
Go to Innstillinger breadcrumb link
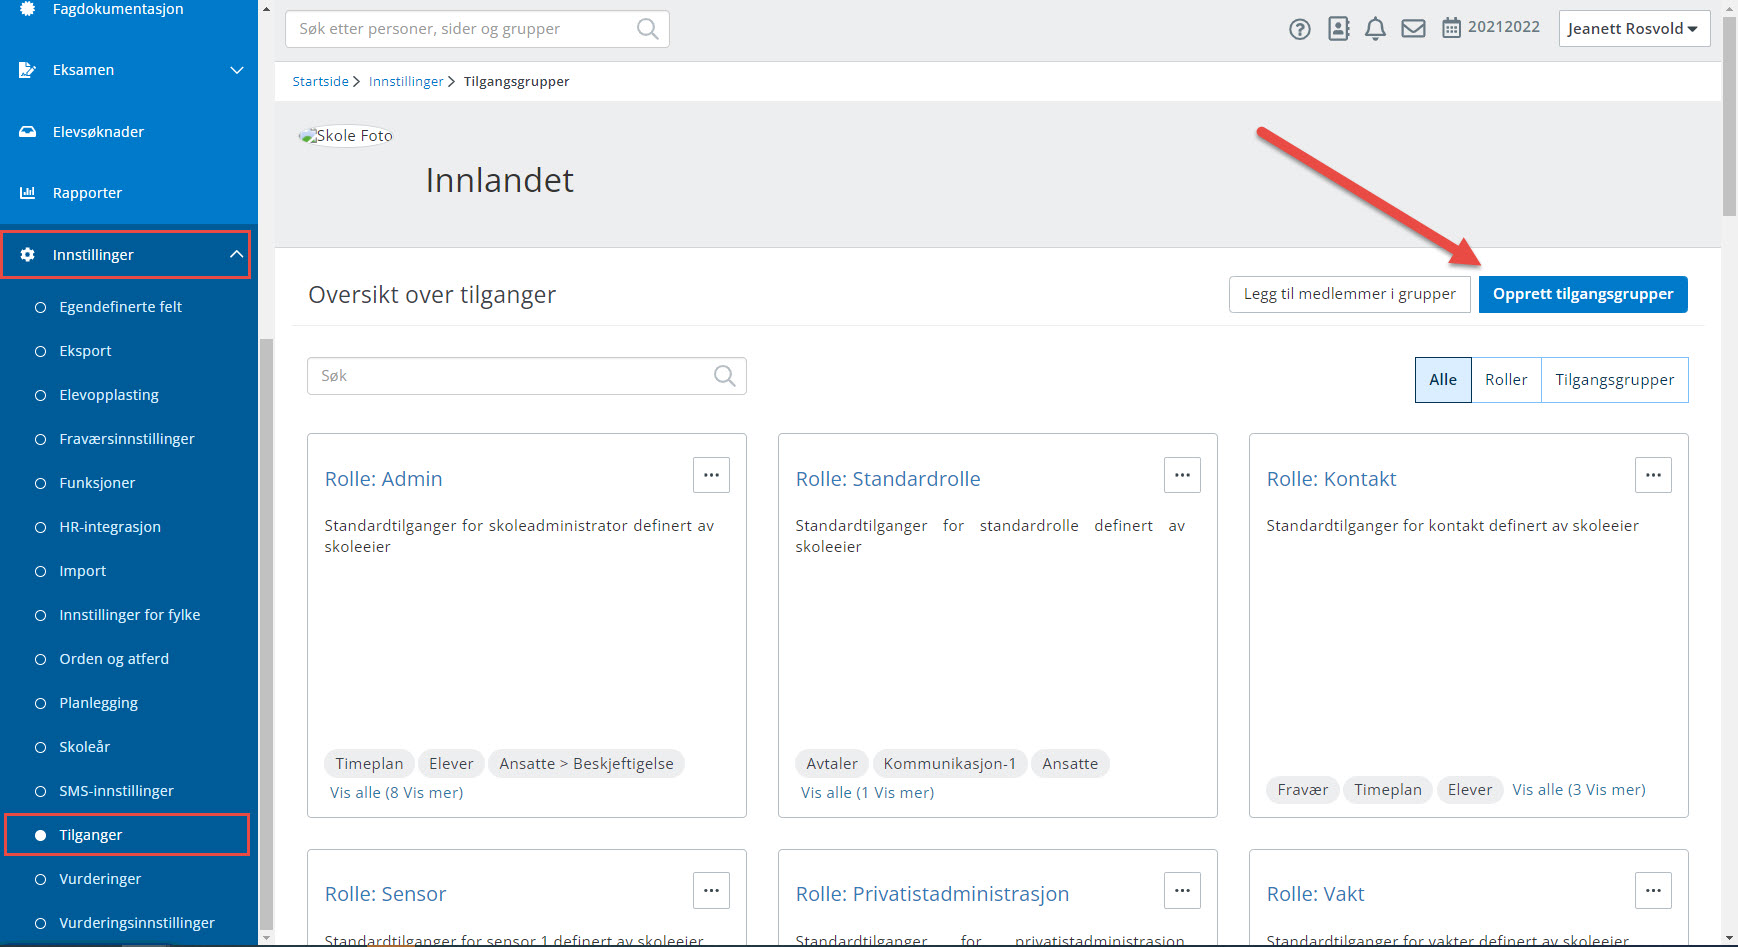(x=406, y=82)
